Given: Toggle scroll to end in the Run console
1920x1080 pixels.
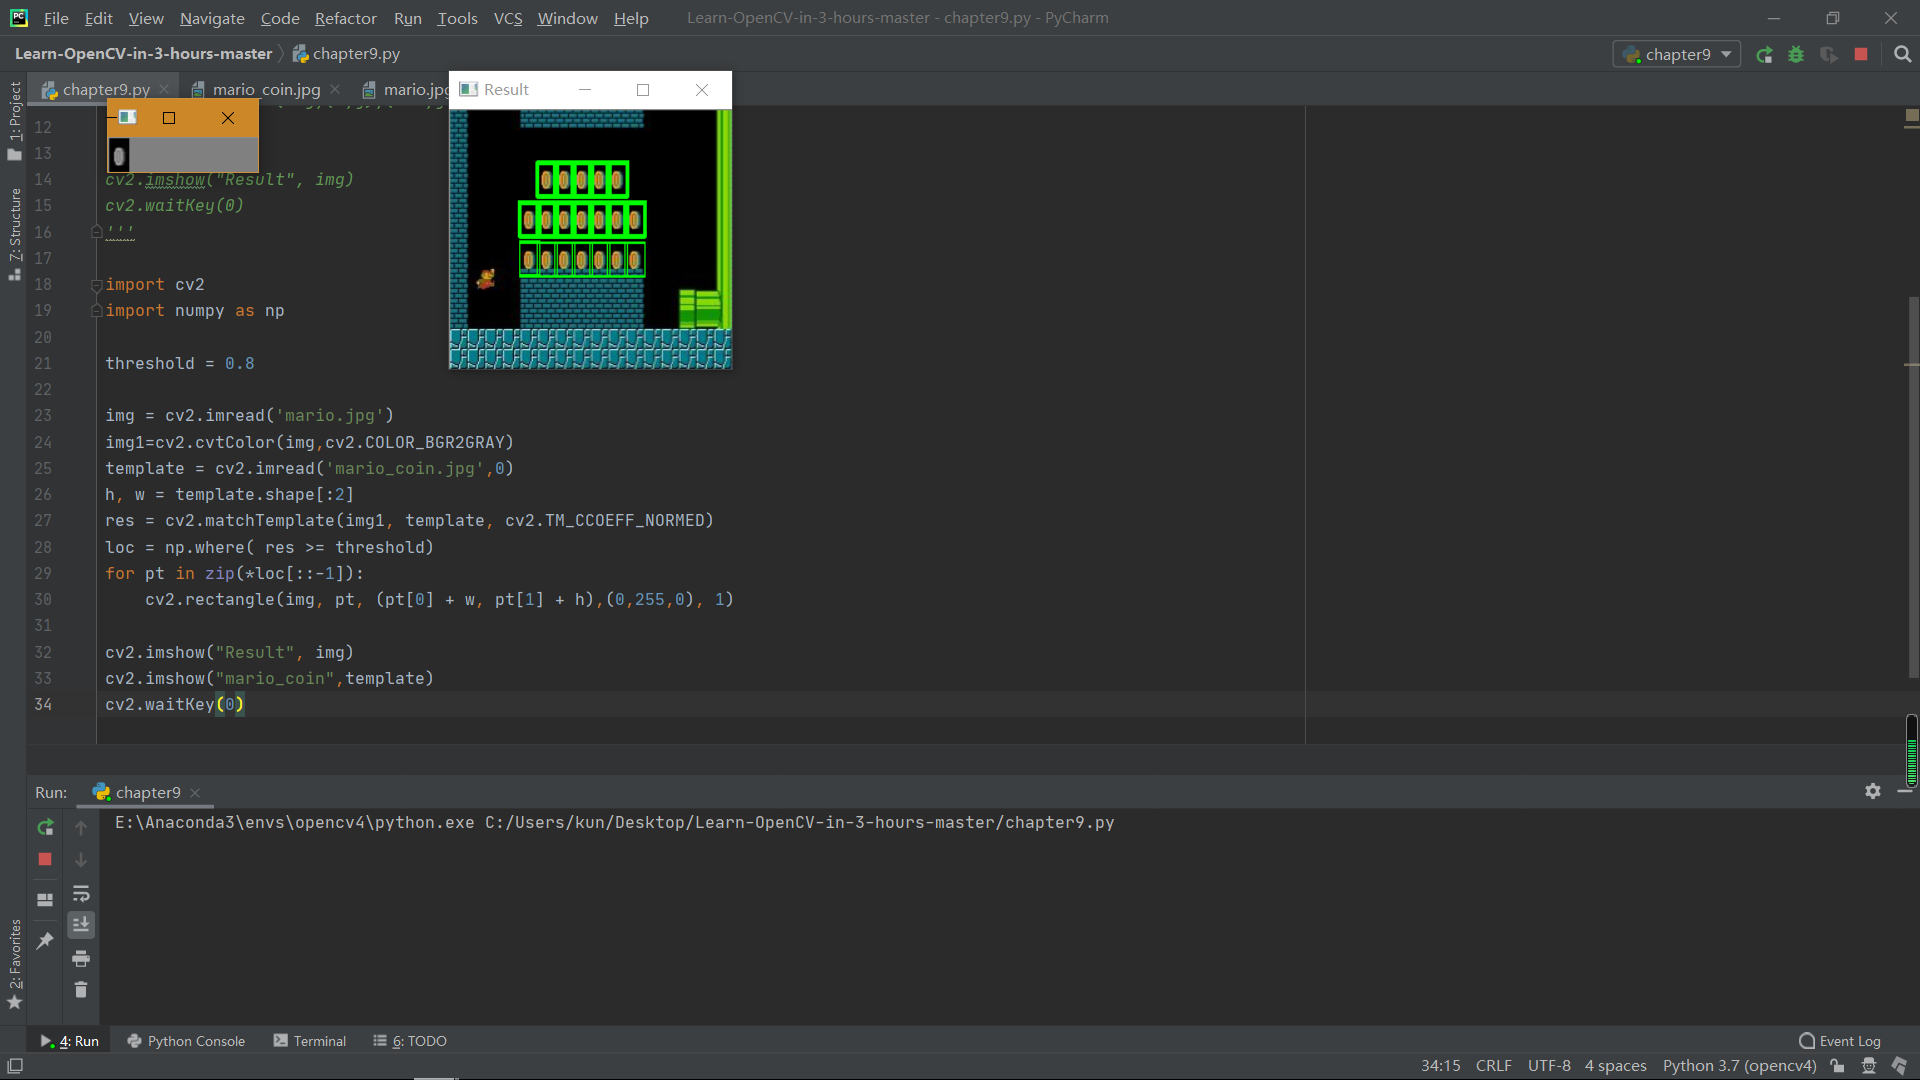Looking at the screenshot, I should 81,925.
